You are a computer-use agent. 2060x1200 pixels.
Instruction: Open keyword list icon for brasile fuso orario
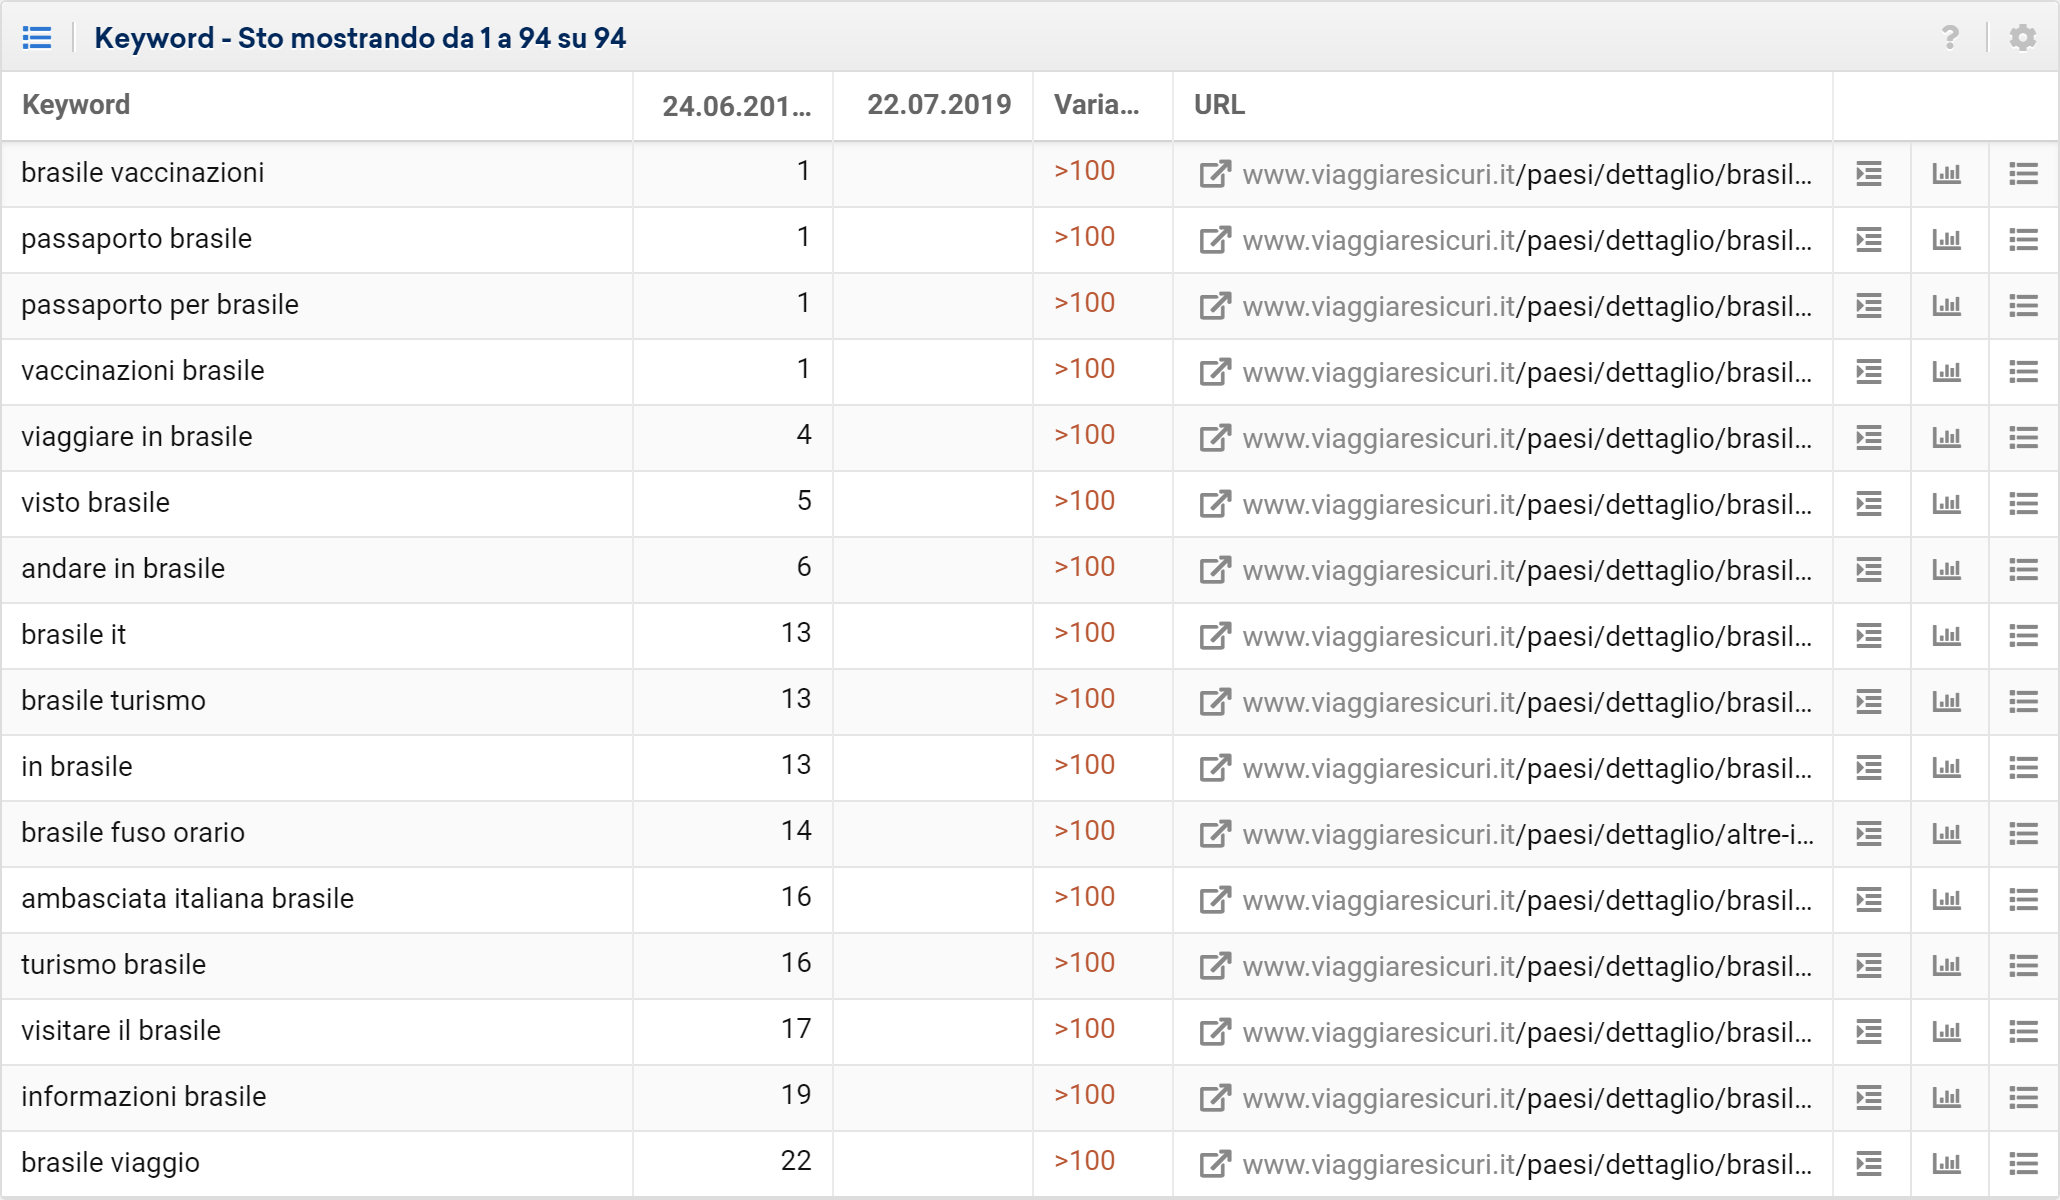coord(2024,834)
